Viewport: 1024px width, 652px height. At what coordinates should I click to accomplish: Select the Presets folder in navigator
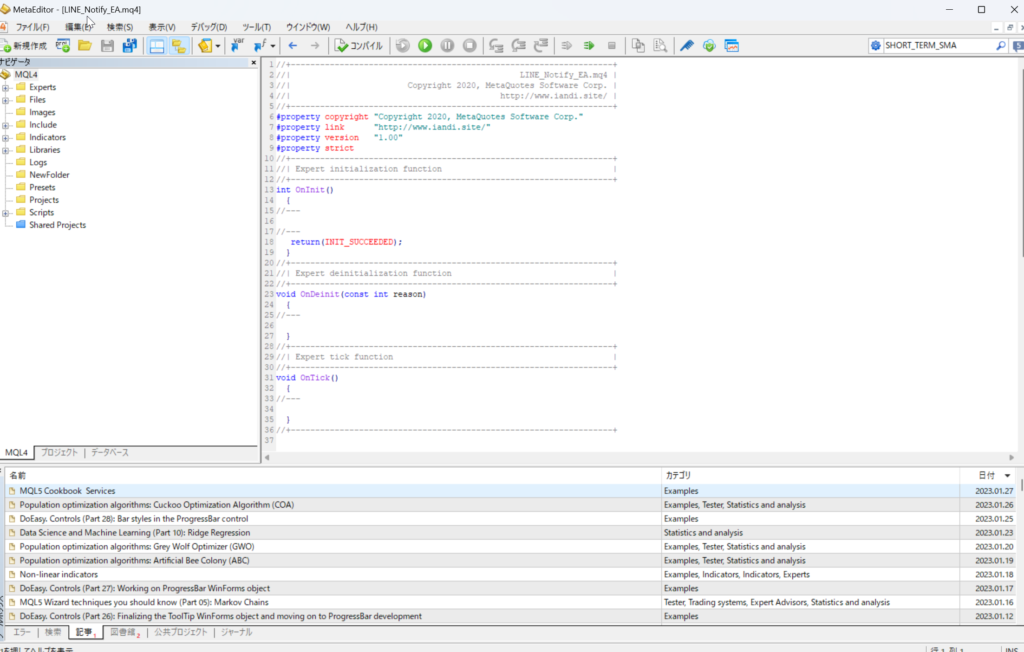(42, 187)
